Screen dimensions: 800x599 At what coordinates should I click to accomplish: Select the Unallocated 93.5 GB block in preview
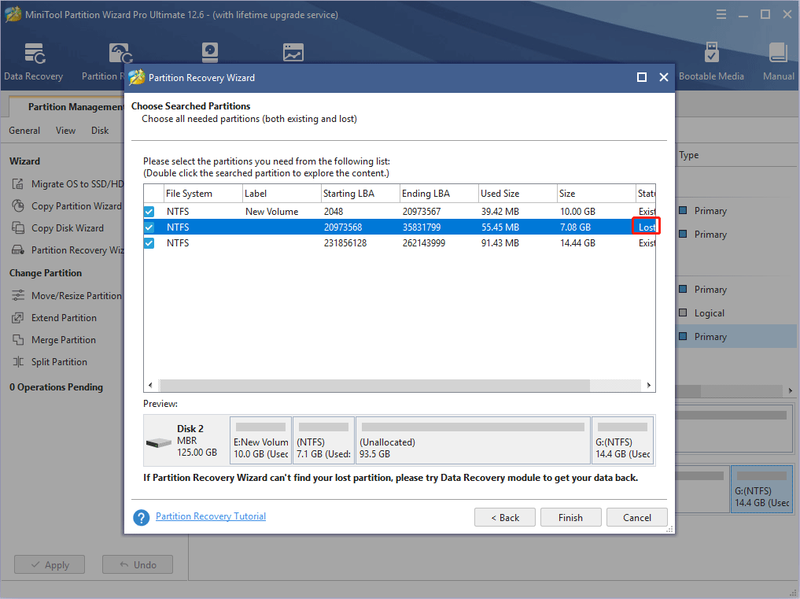click(473, 440)
